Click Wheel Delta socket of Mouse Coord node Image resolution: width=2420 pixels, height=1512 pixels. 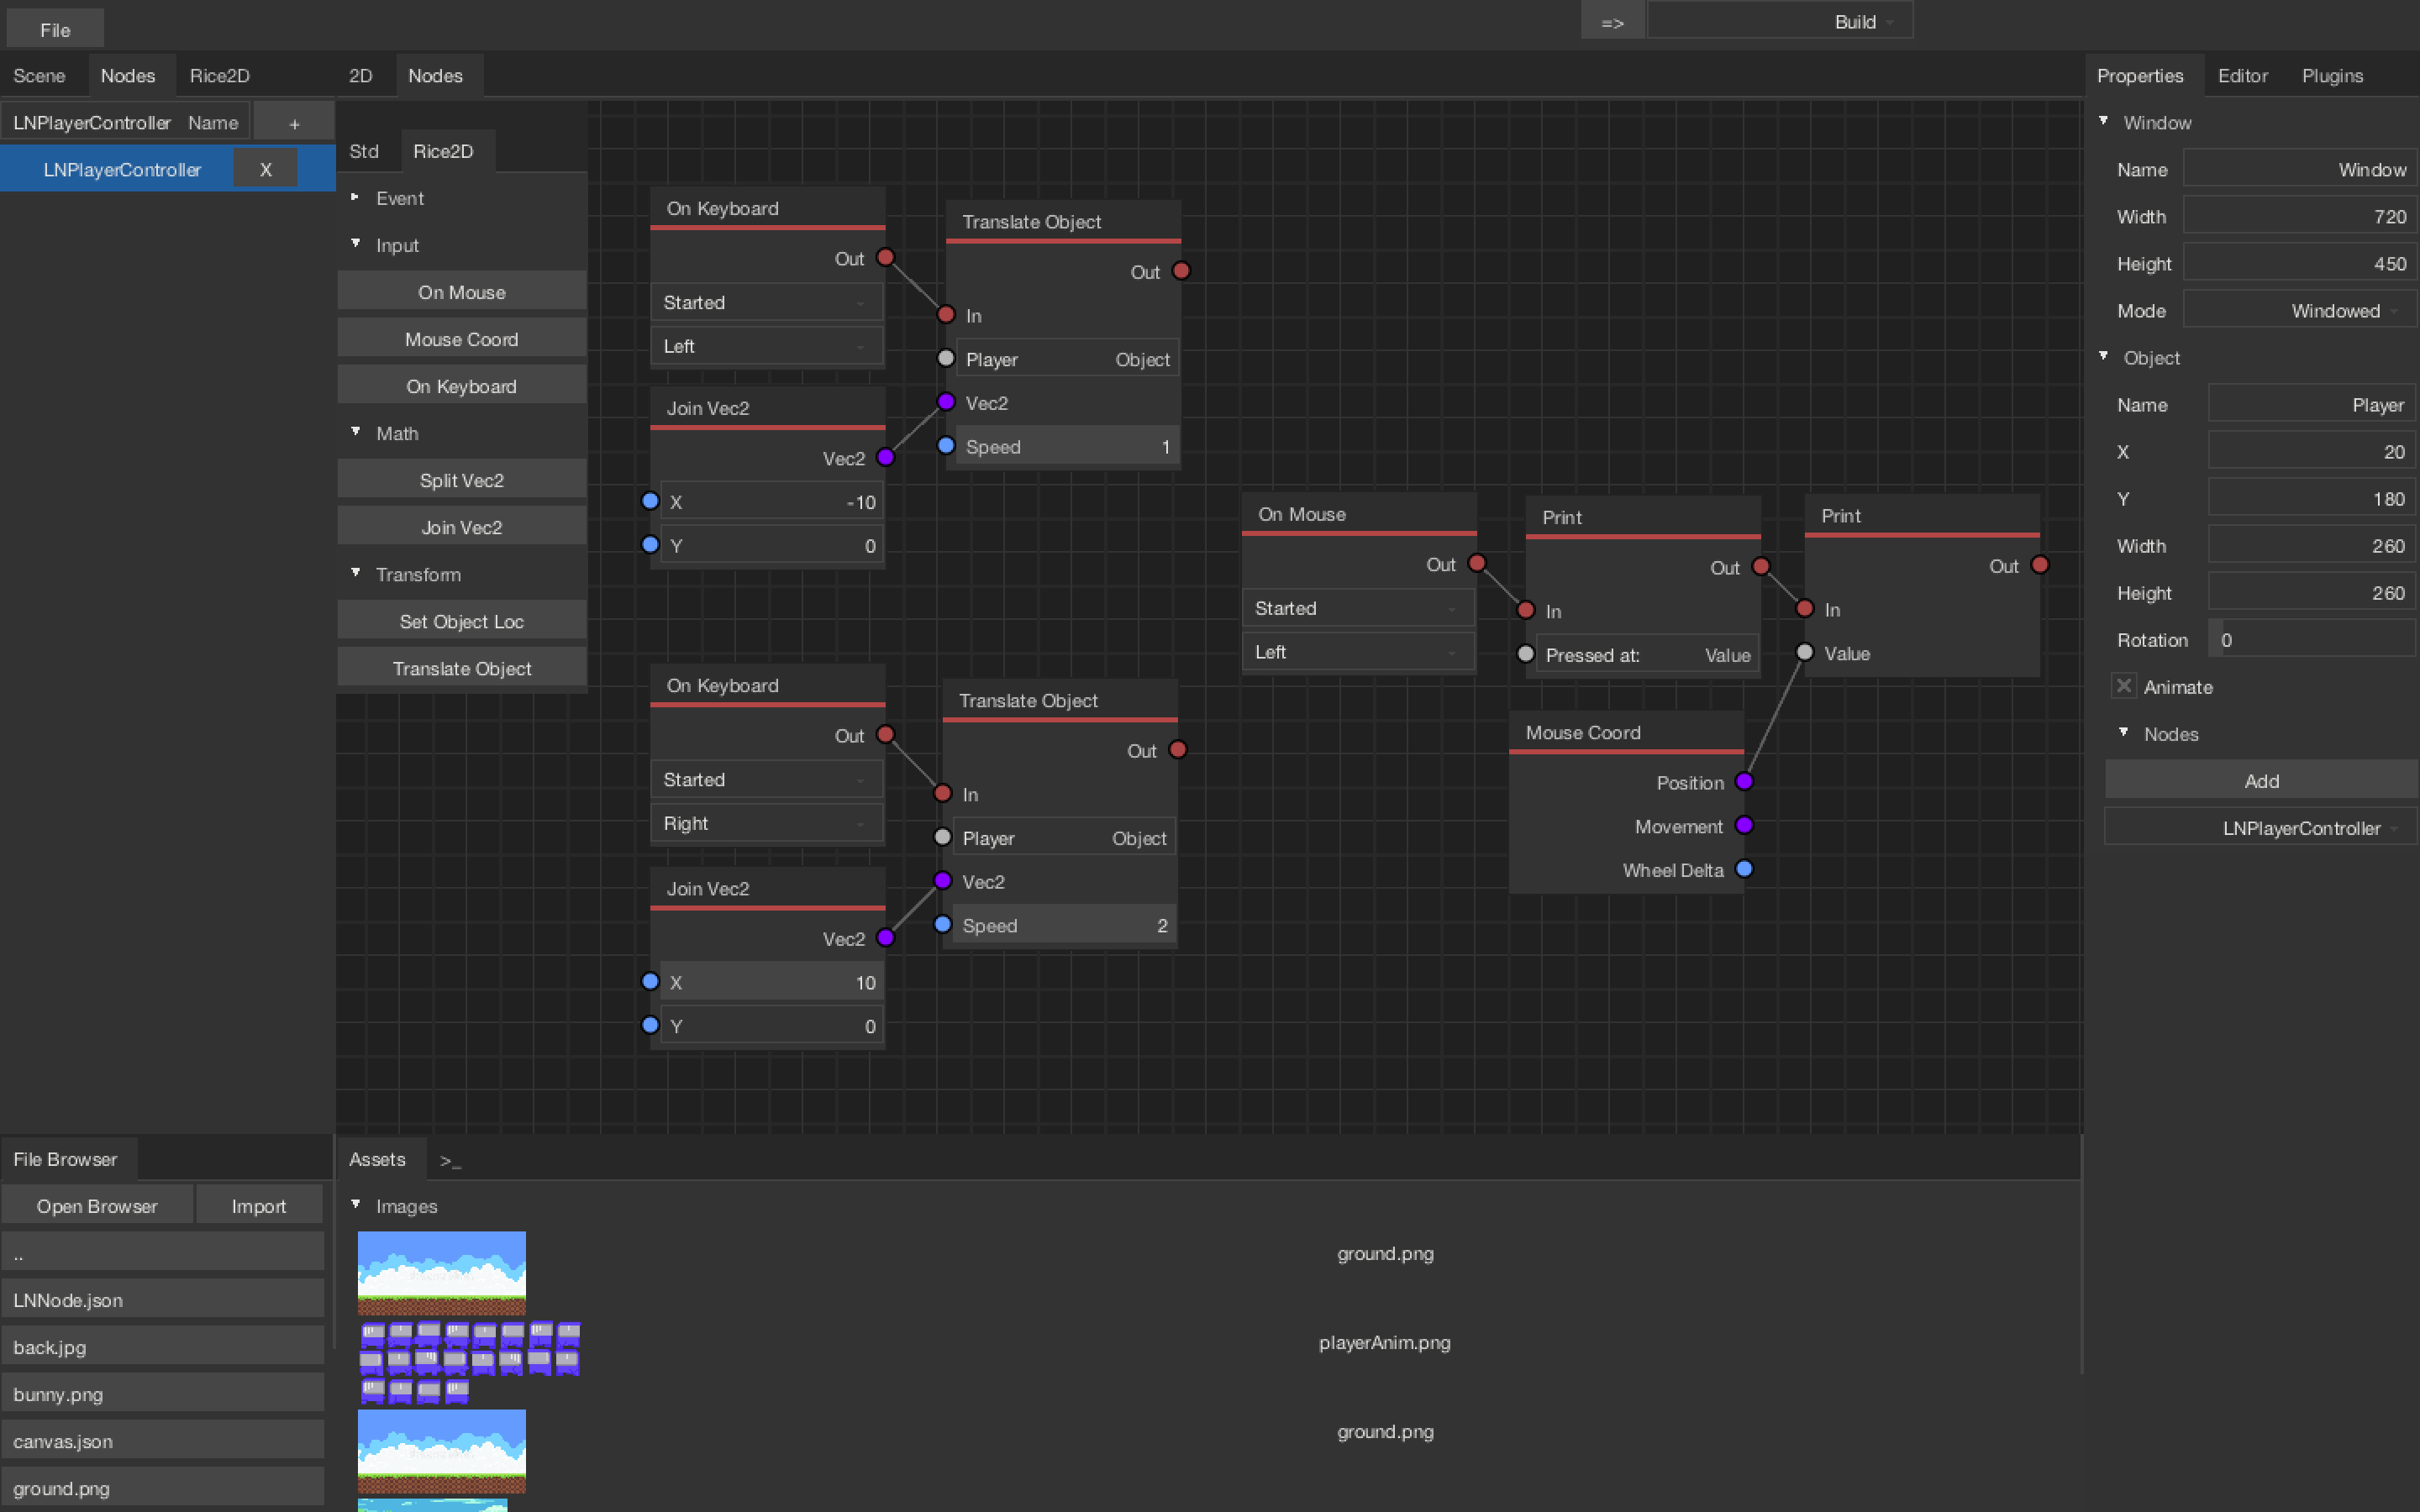(1744, 869)
